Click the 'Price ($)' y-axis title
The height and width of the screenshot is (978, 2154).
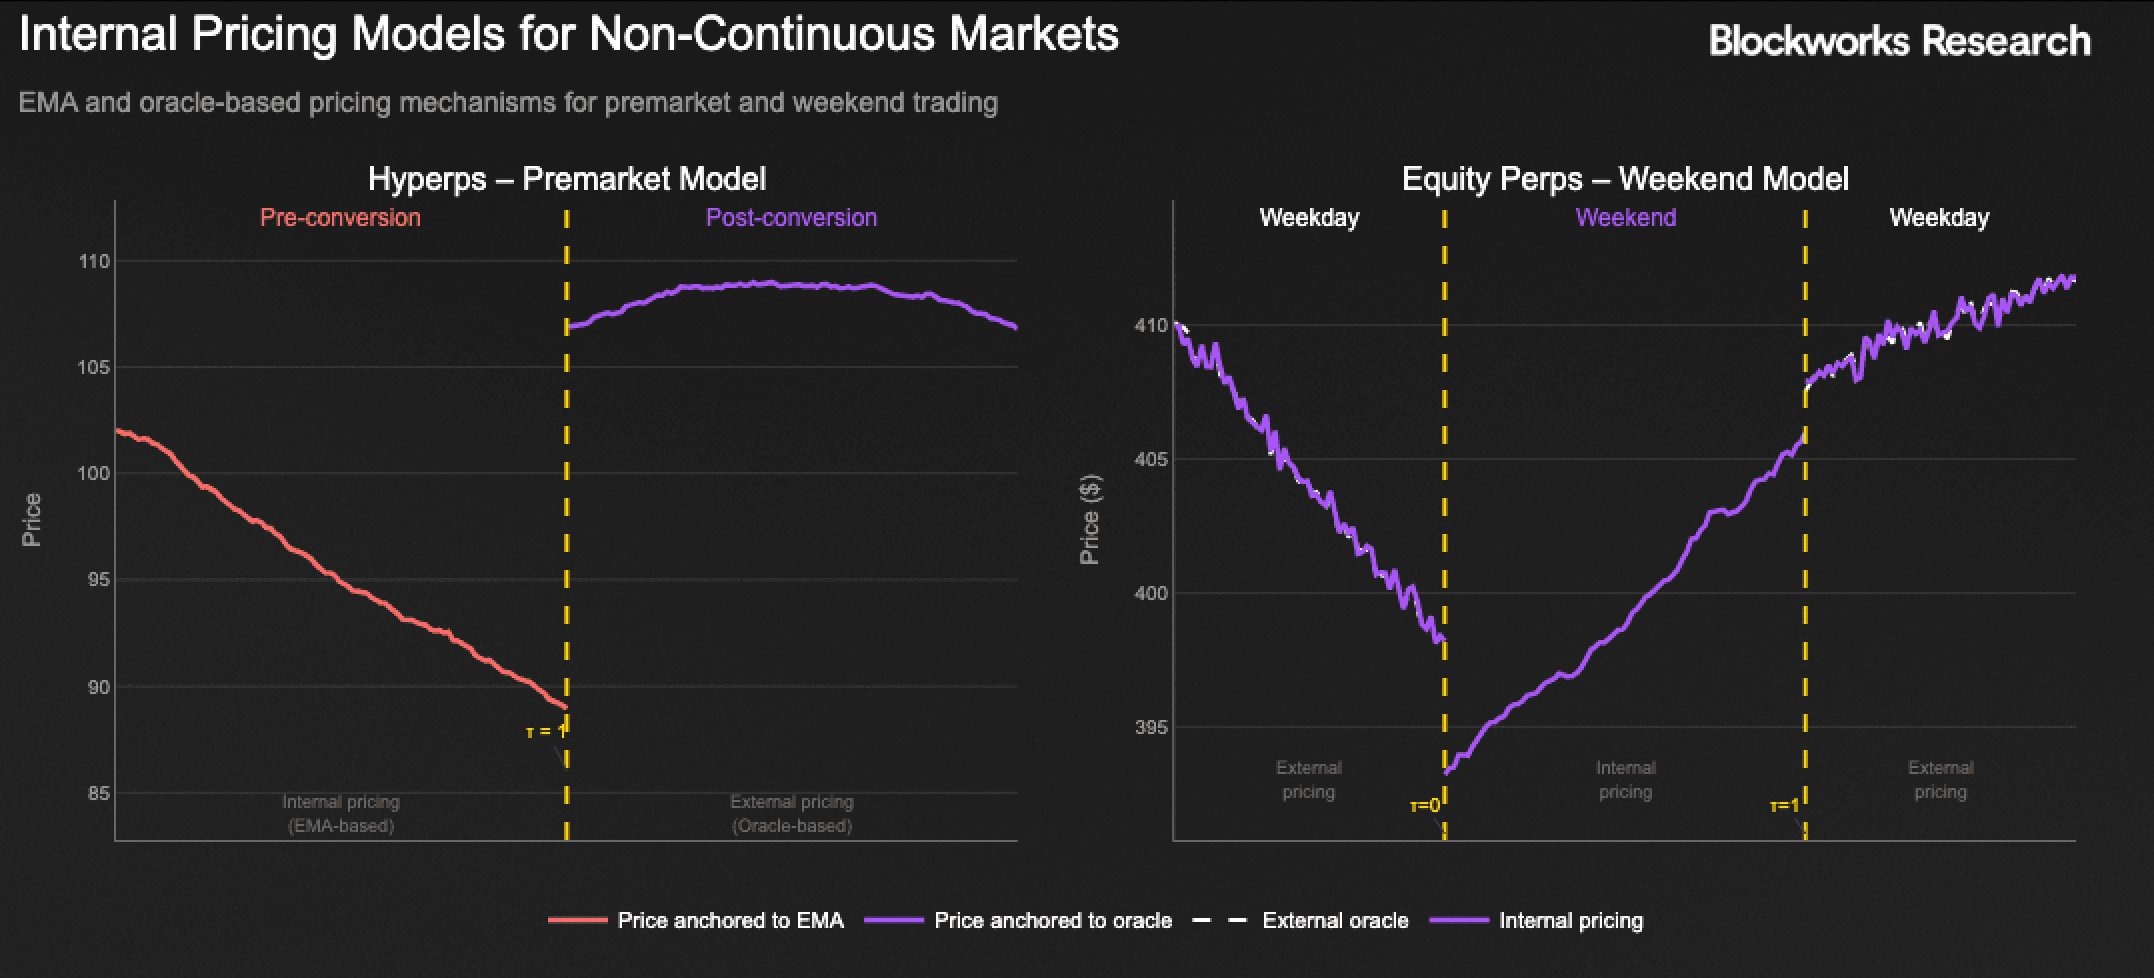(1090, 519)
